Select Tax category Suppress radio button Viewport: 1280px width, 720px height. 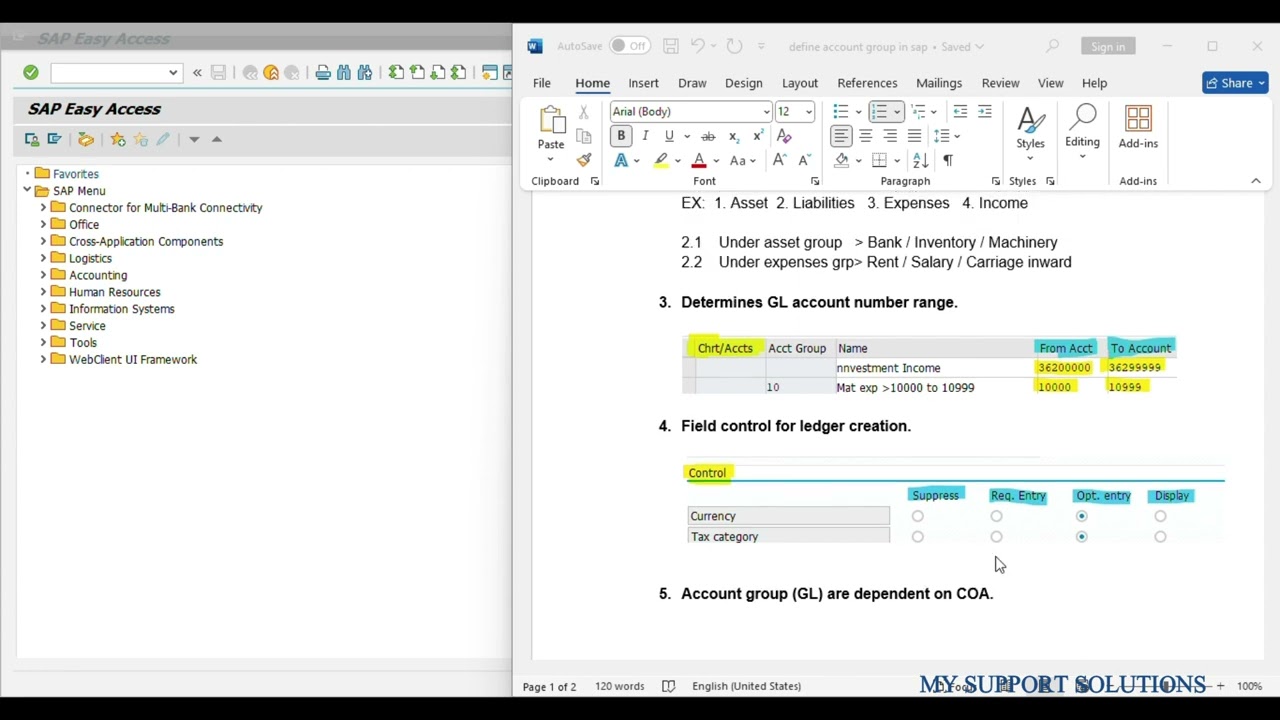pos(918,537)
